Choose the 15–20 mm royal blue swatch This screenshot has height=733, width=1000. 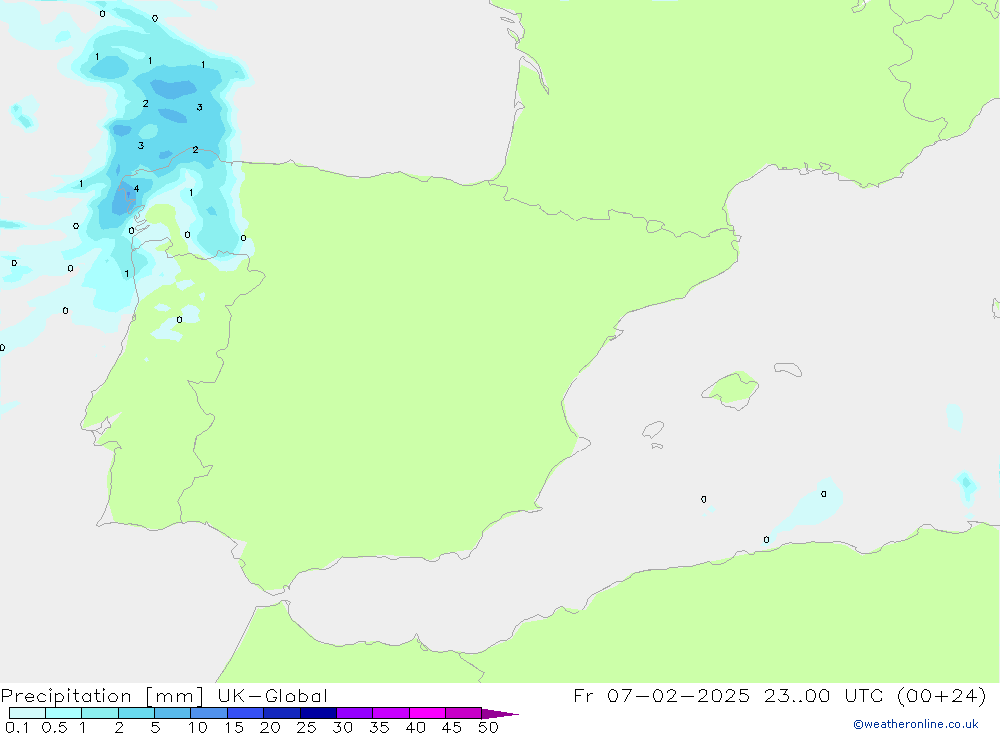coord(246,713)
